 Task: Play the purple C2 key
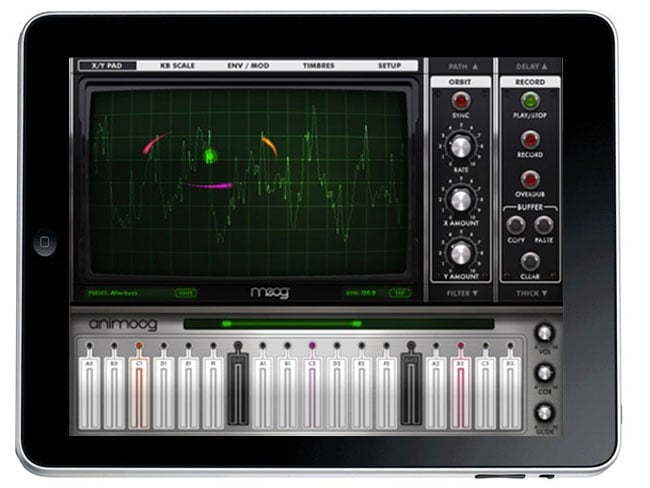click(x=312, y=392)
